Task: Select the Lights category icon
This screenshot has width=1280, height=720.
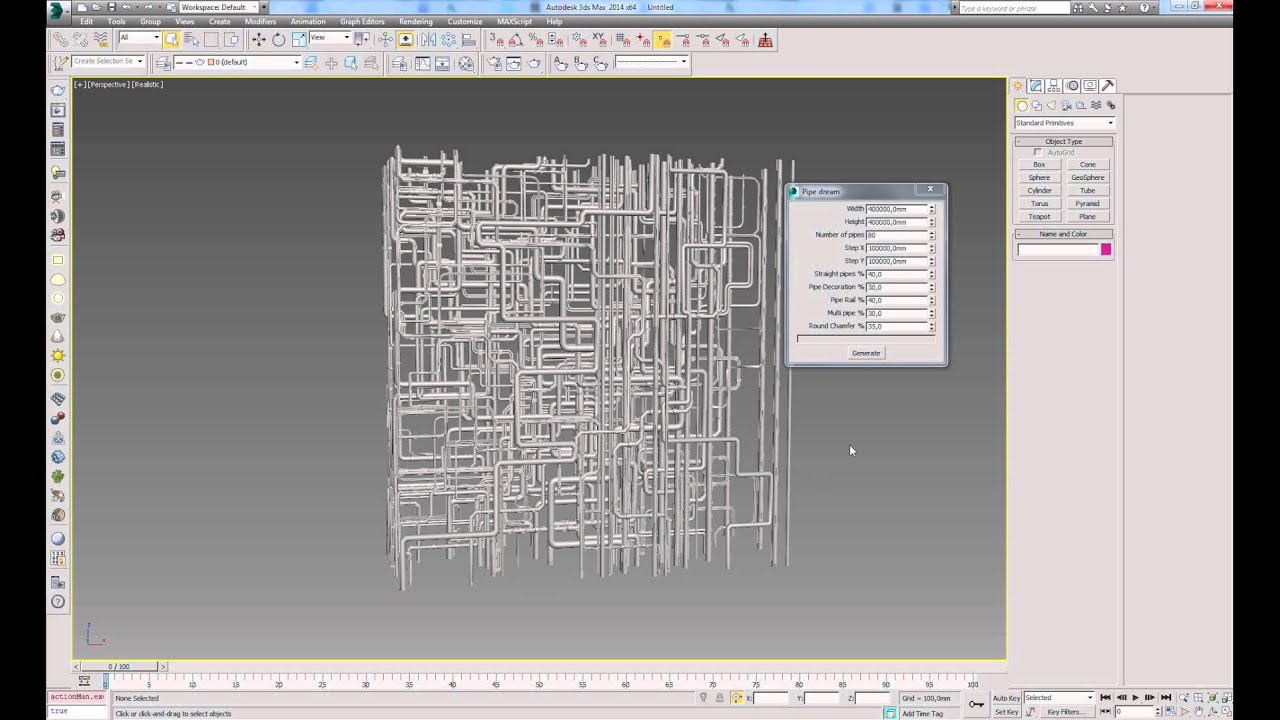Action: (1051, 105)
